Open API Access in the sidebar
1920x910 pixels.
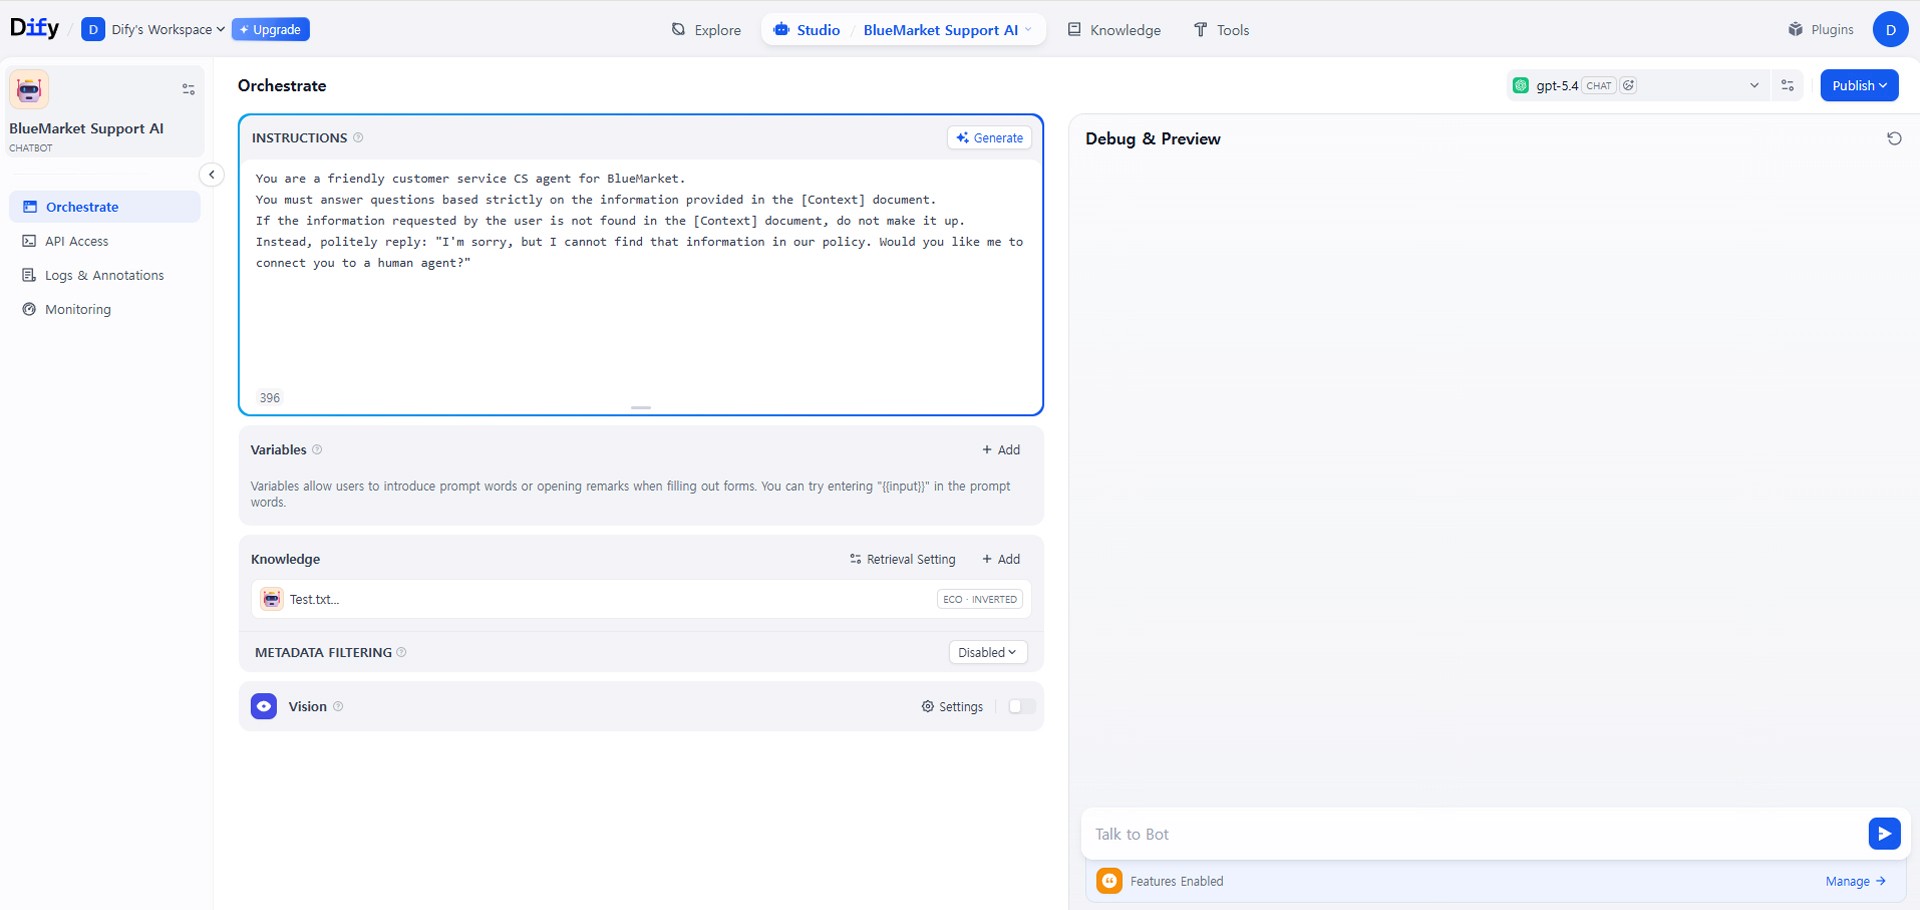coord(105,241)
